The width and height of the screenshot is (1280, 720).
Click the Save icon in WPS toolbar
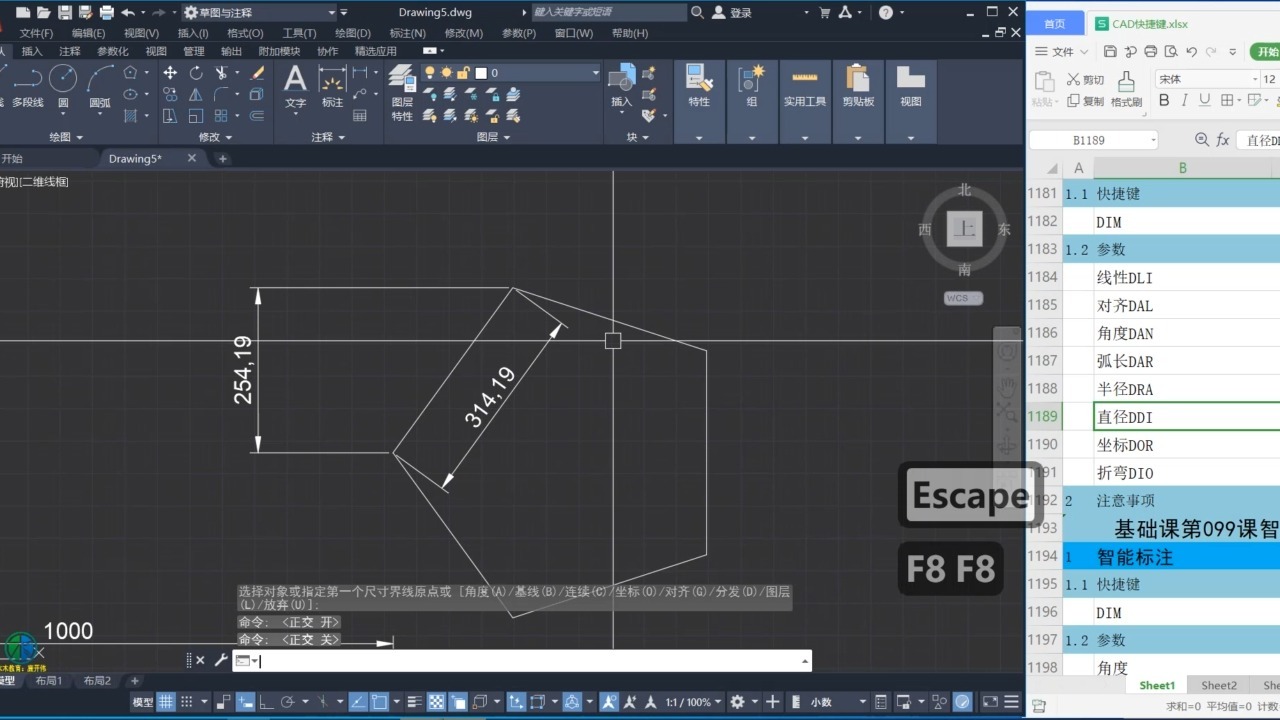(x=1110, y=51)
